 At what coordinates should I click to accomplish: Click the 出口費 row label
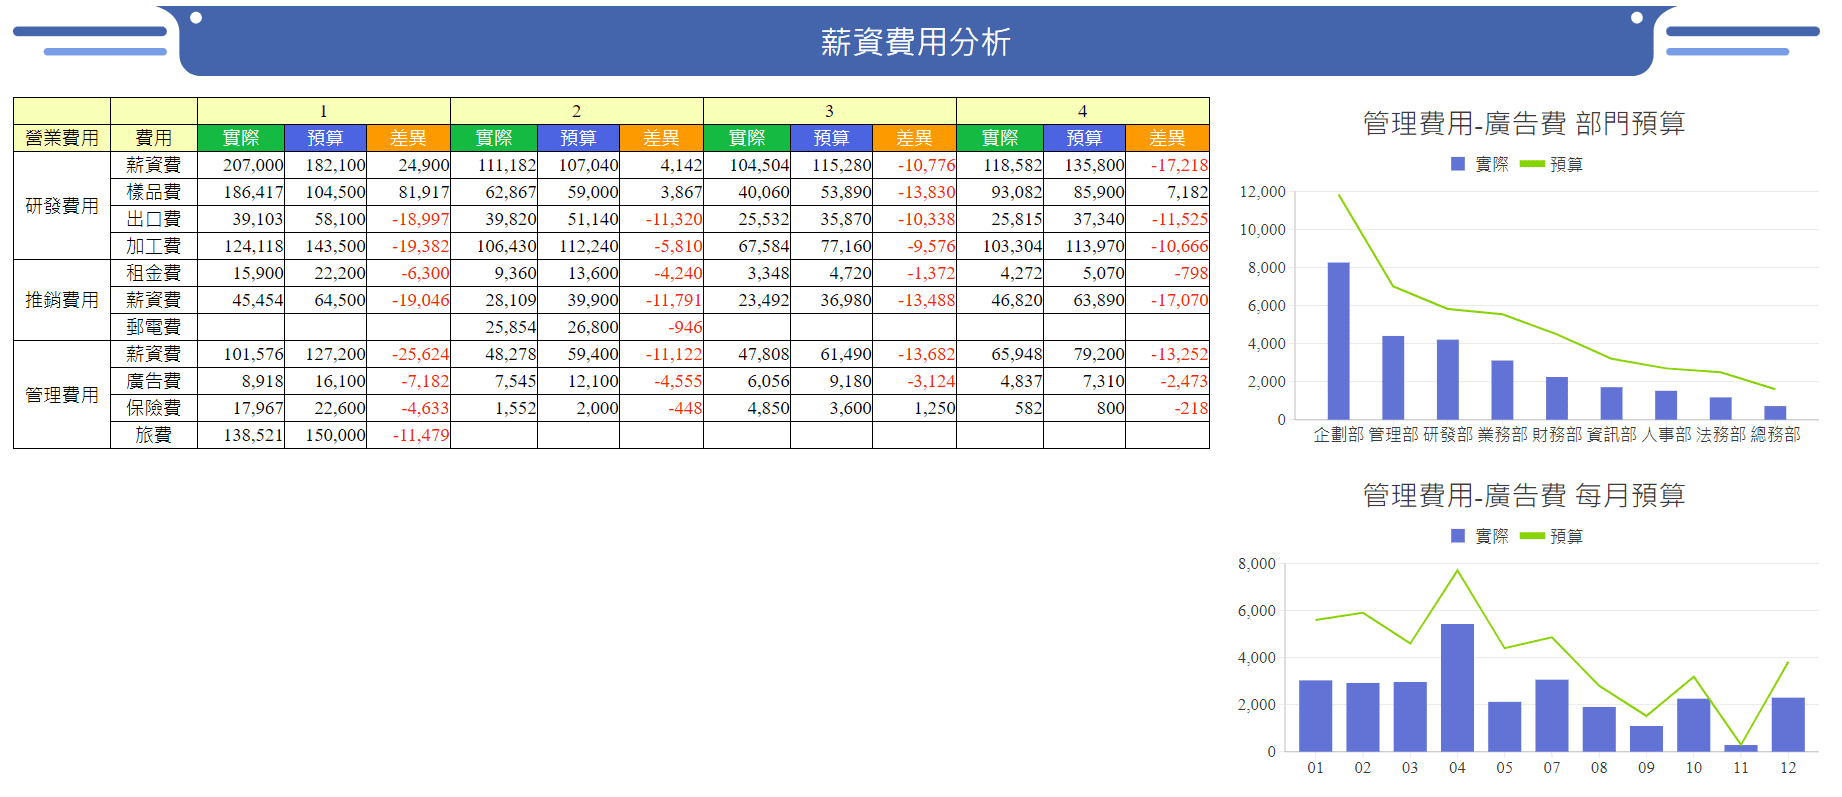154,219
